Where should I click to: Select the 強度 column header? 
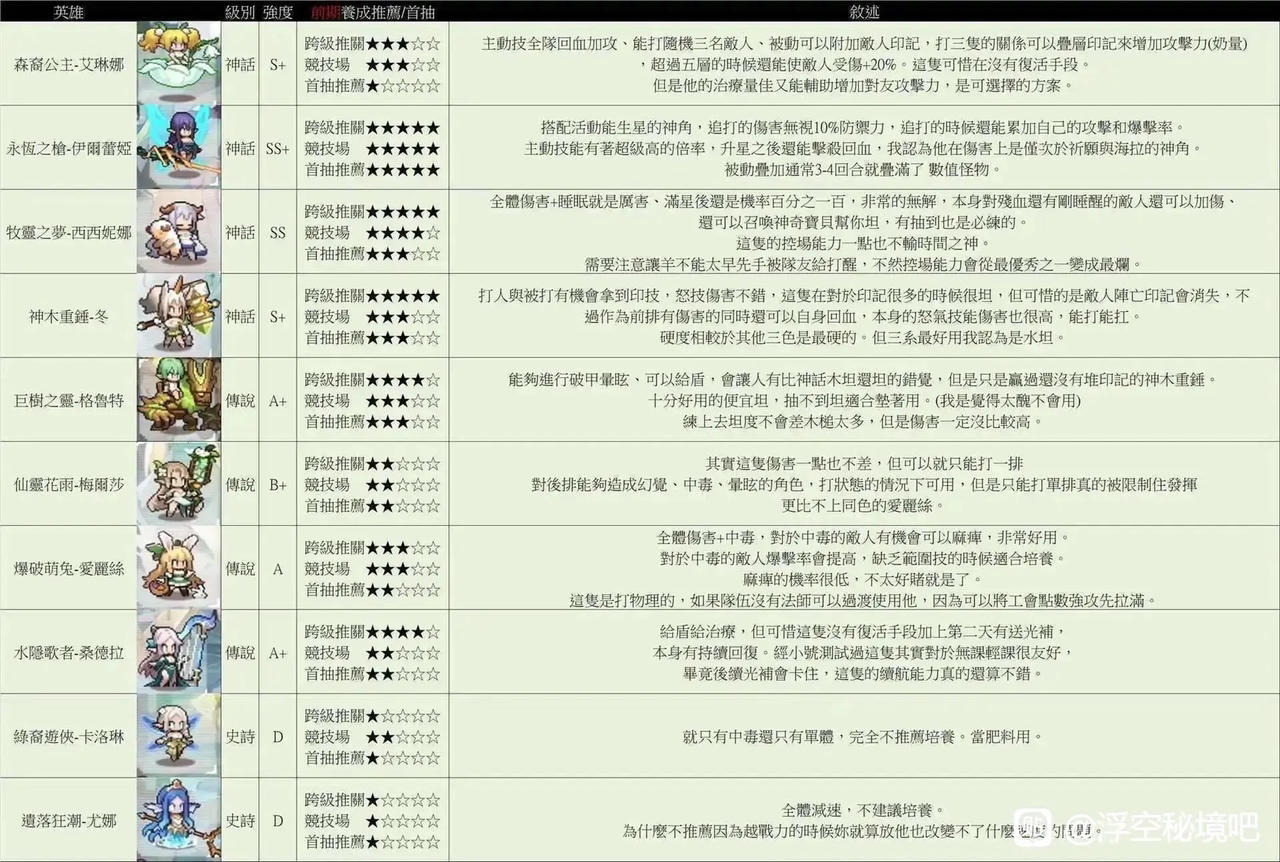[278, 11]
